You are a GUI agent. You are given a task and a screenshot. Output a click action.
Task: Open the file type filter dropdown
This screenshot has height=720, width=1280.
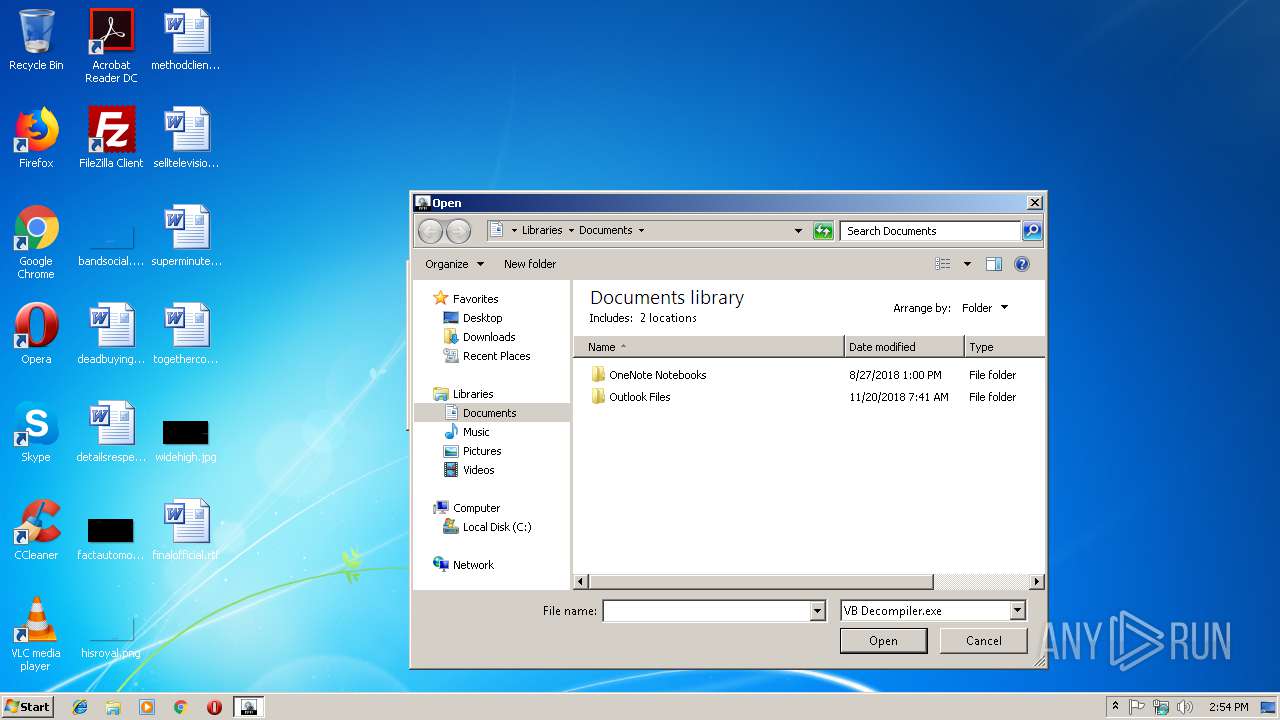[x=1017, y=611]
